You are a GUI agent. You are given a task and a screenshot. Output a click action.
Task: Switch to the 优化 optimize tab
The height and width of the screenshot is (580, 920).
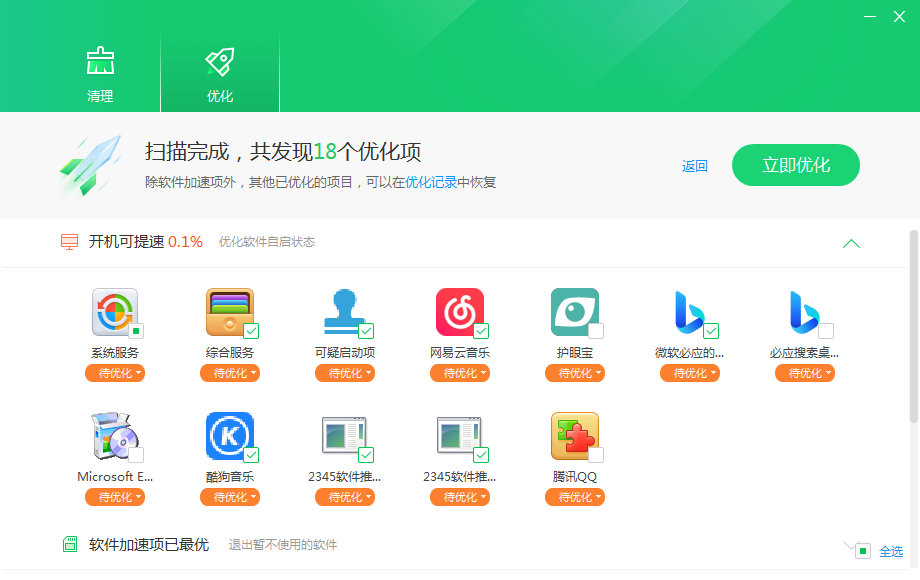tap(220, 74)
